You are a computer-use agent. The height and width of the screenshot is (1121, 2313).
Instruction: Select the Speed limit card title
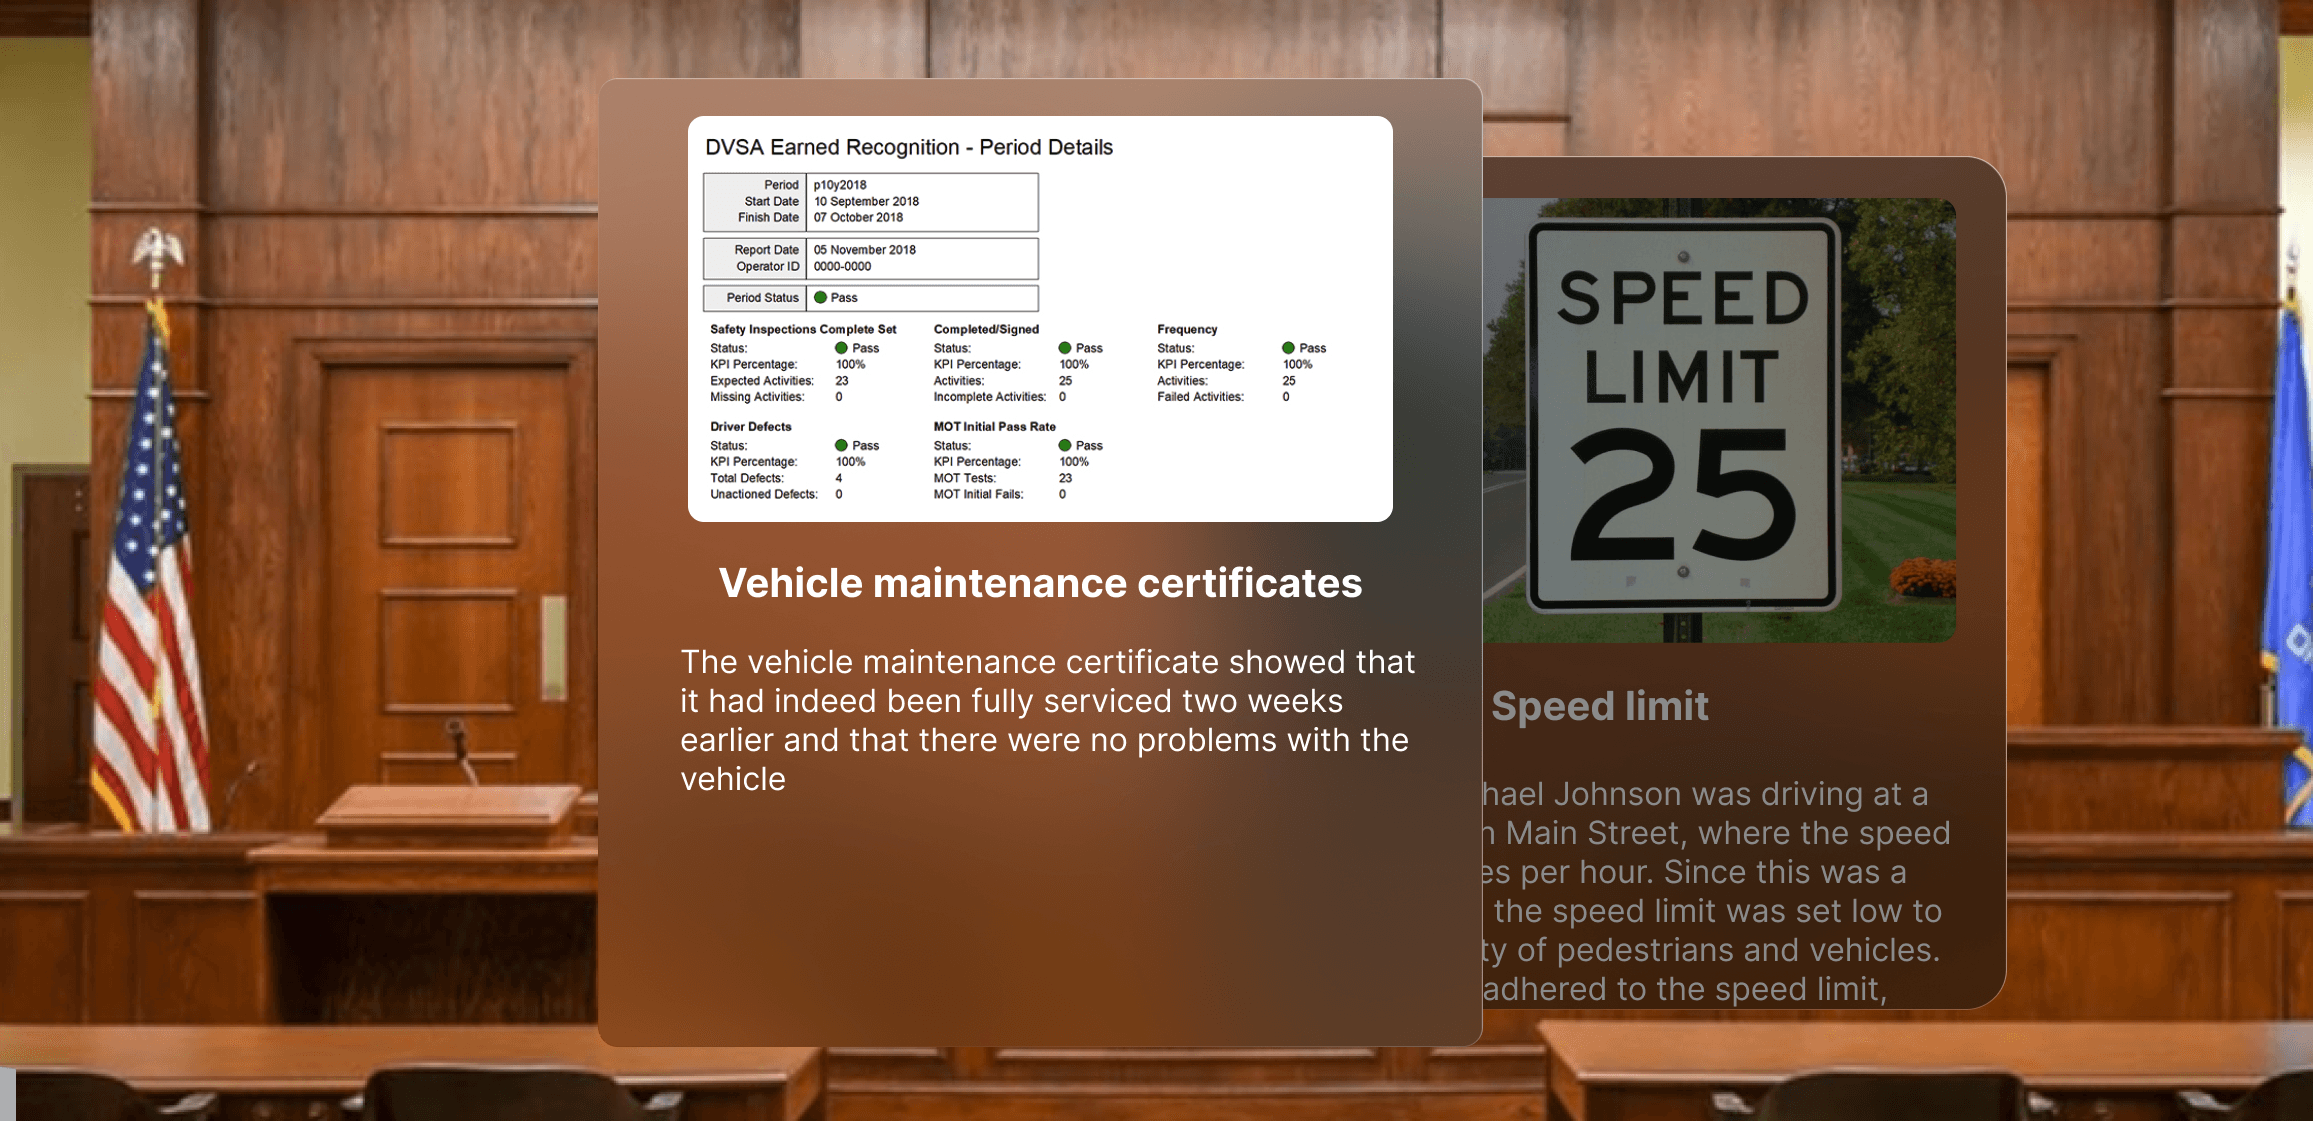1600,706
